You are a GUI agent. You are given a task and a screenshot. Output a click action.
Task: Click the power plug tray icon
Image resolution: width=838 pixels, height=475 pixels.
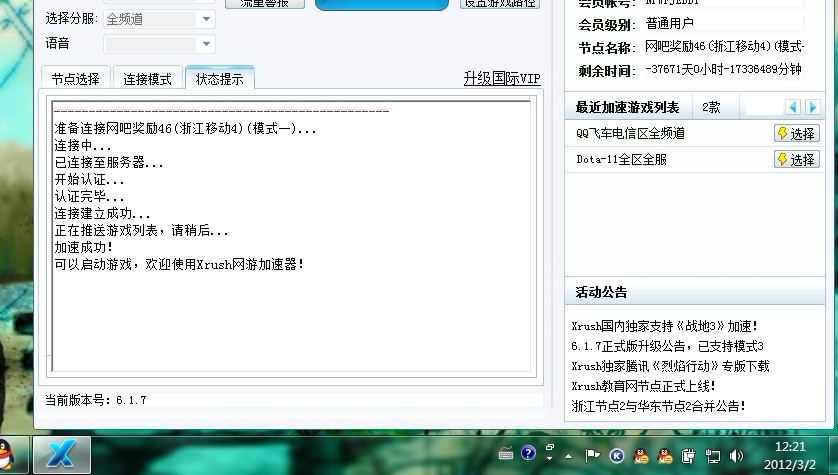point(688,456)
